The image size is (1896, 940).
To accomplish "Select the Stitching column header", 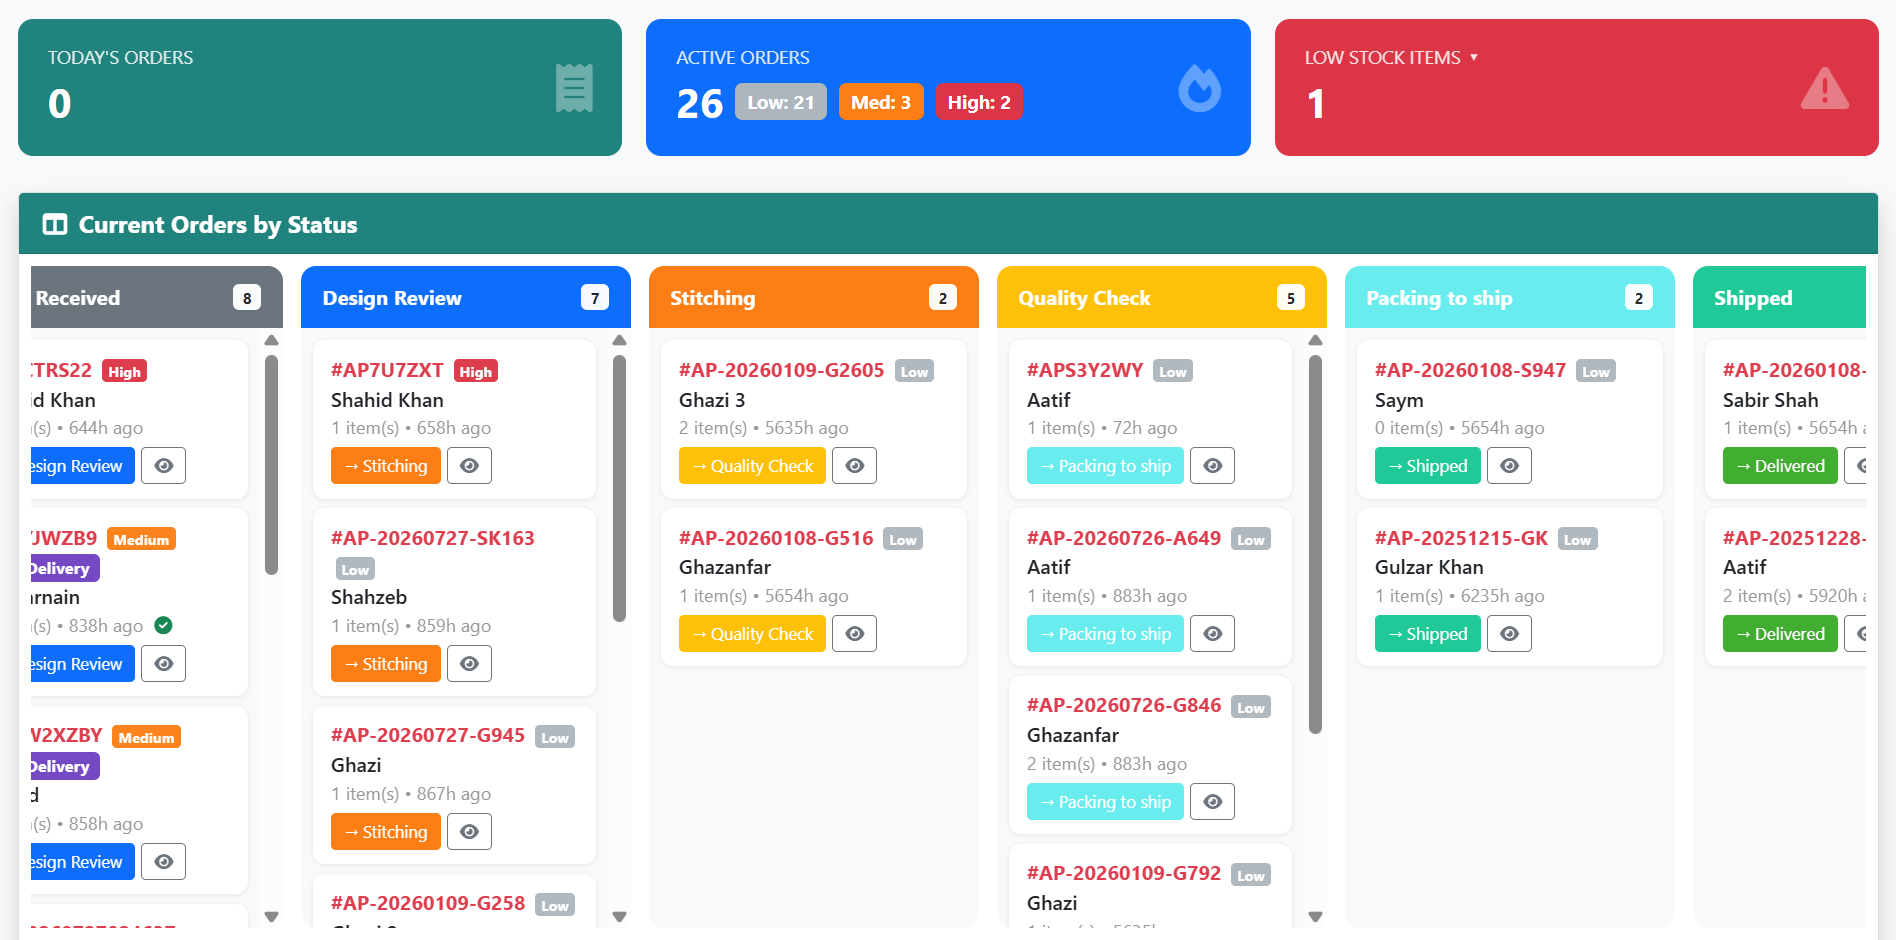I will (814, 297).
